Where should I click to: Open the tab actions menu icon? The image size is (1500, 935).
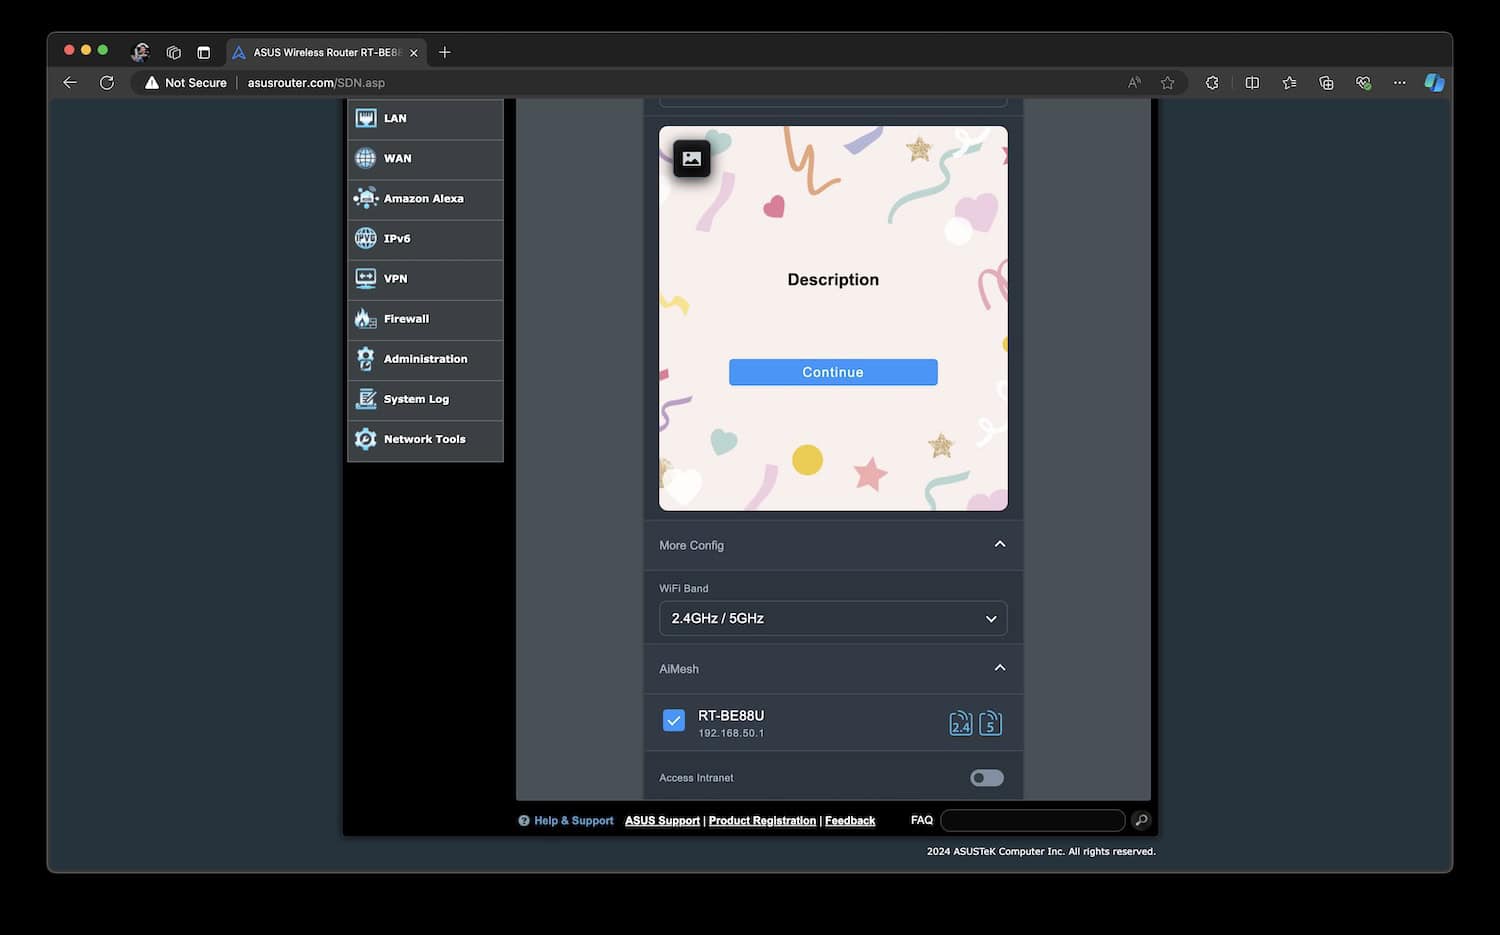point(204,52)
